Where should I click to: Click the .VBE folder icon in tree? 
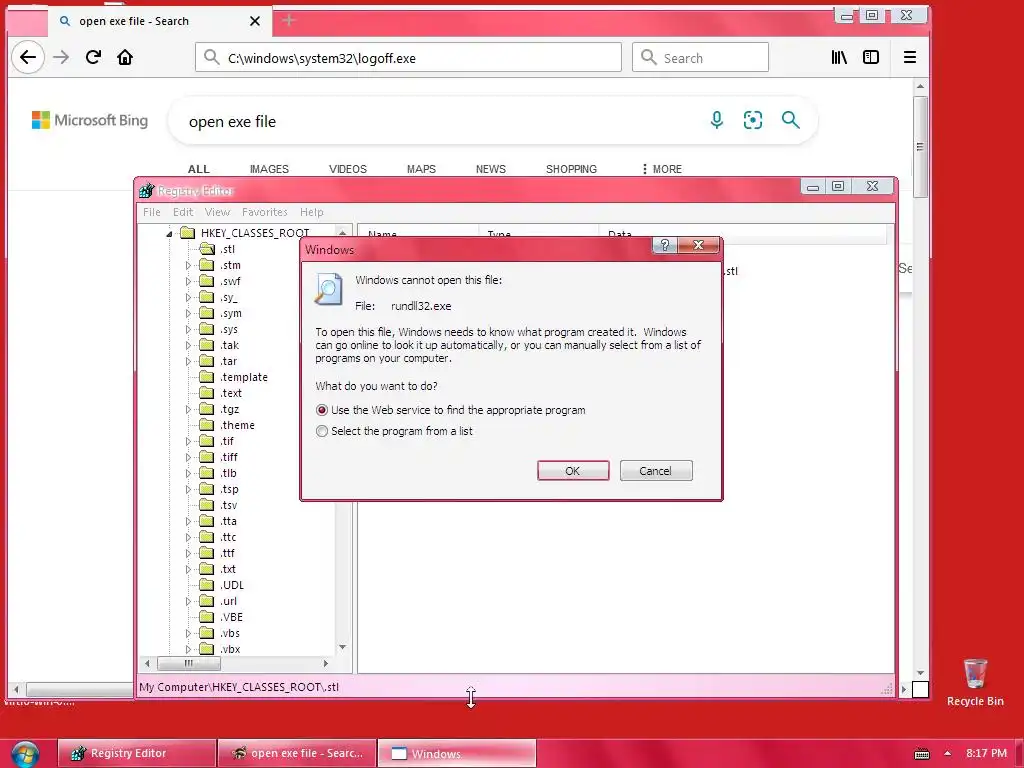tap(206, 617)
